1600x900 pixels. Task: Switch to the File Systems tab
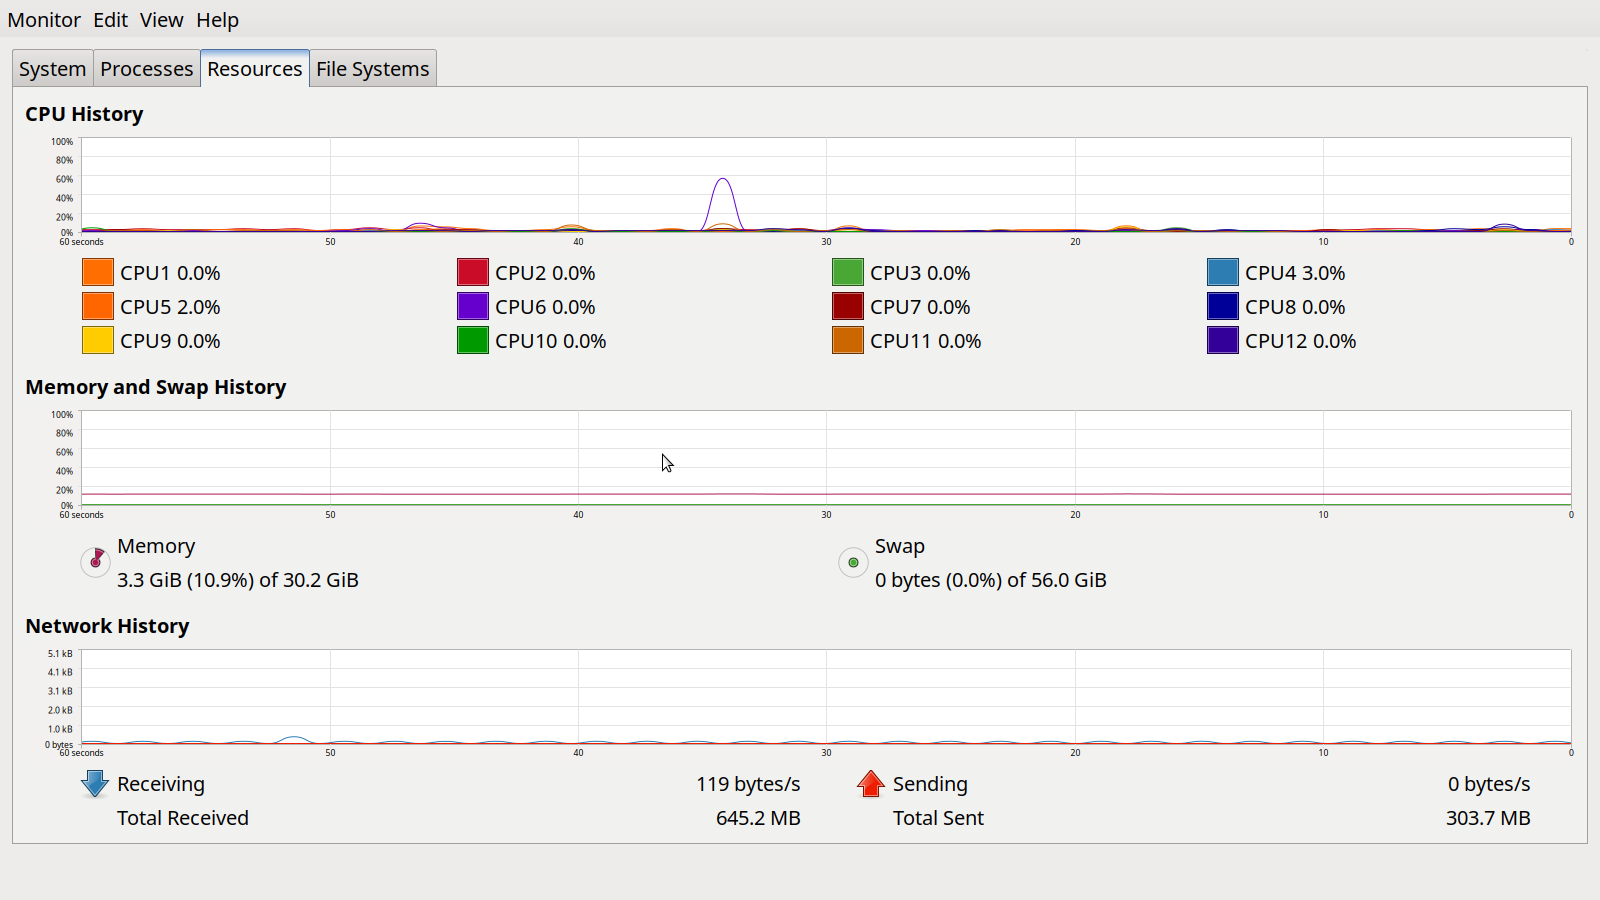[372, 69]
